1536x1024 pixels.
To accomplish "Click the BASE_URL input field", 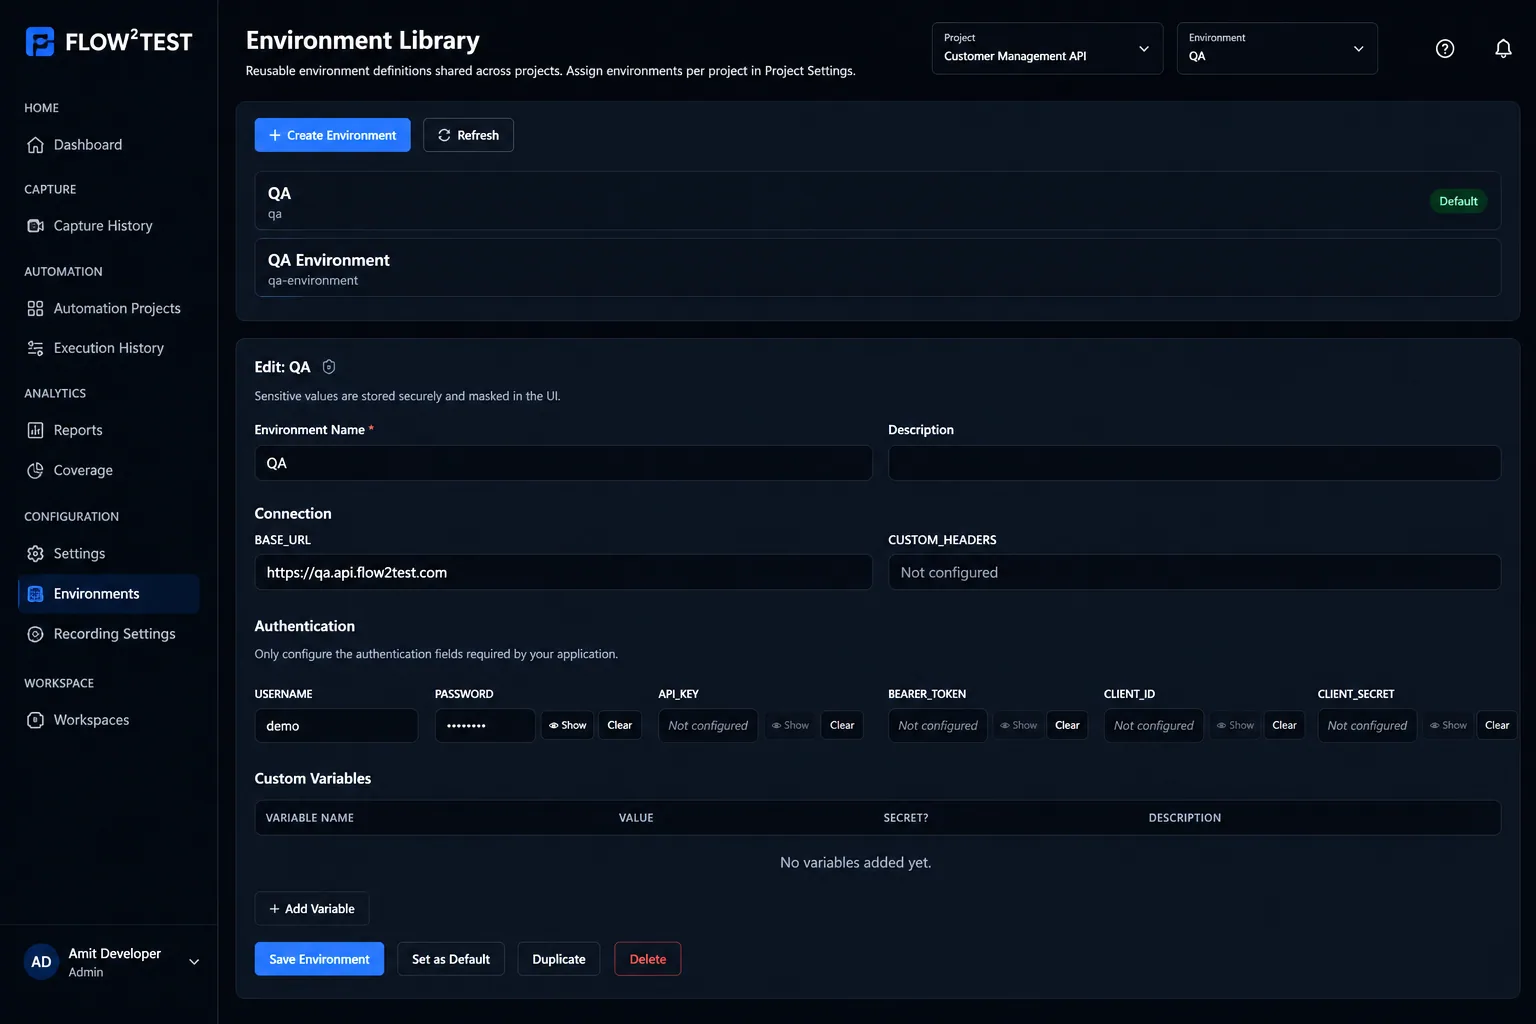I will click(x=563, y=572).
